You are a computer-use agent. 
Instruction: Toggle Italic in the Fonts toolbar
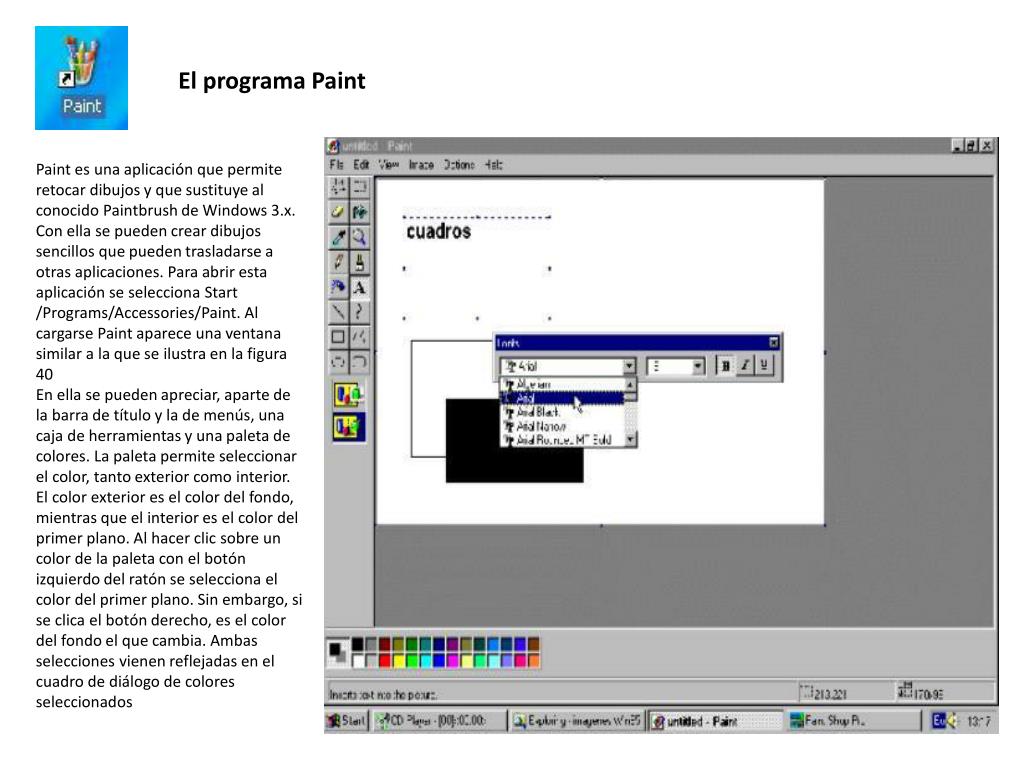tap(744, 366)
